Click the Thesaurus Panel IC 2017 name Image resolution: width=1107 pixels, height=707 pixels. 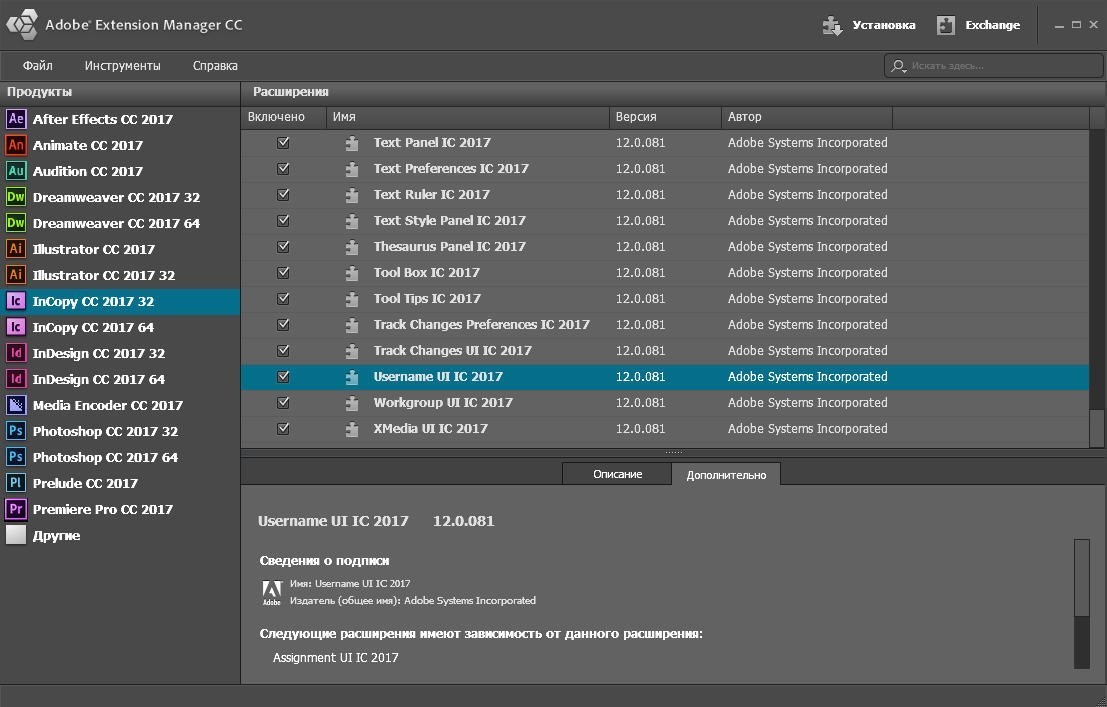(x=450, y=246)
